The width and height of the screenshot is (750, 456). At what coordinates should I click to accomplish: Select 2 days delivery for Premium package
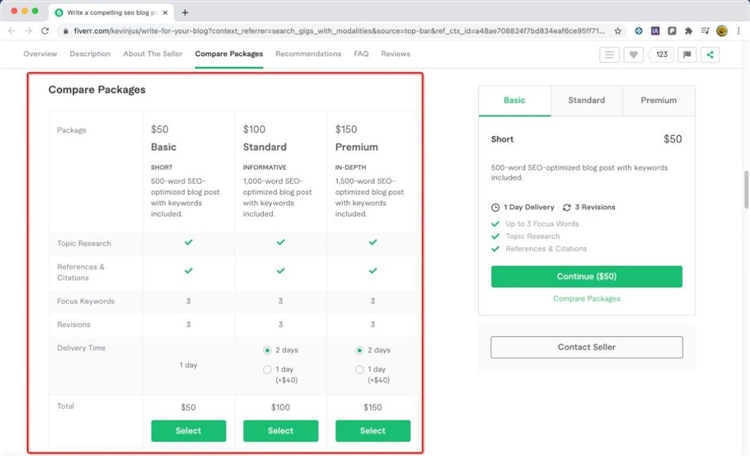coord(359,350)
